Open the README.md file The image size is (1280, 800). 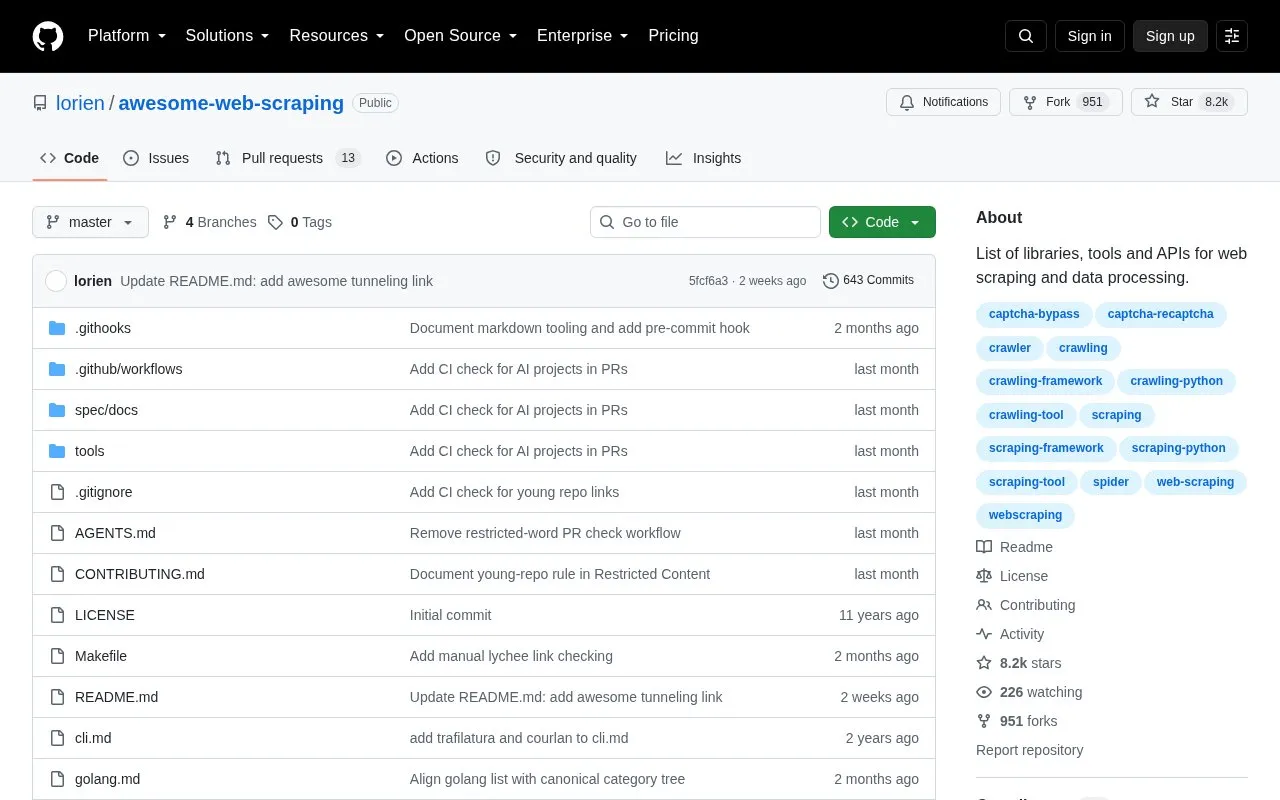(x=116, y=697)
